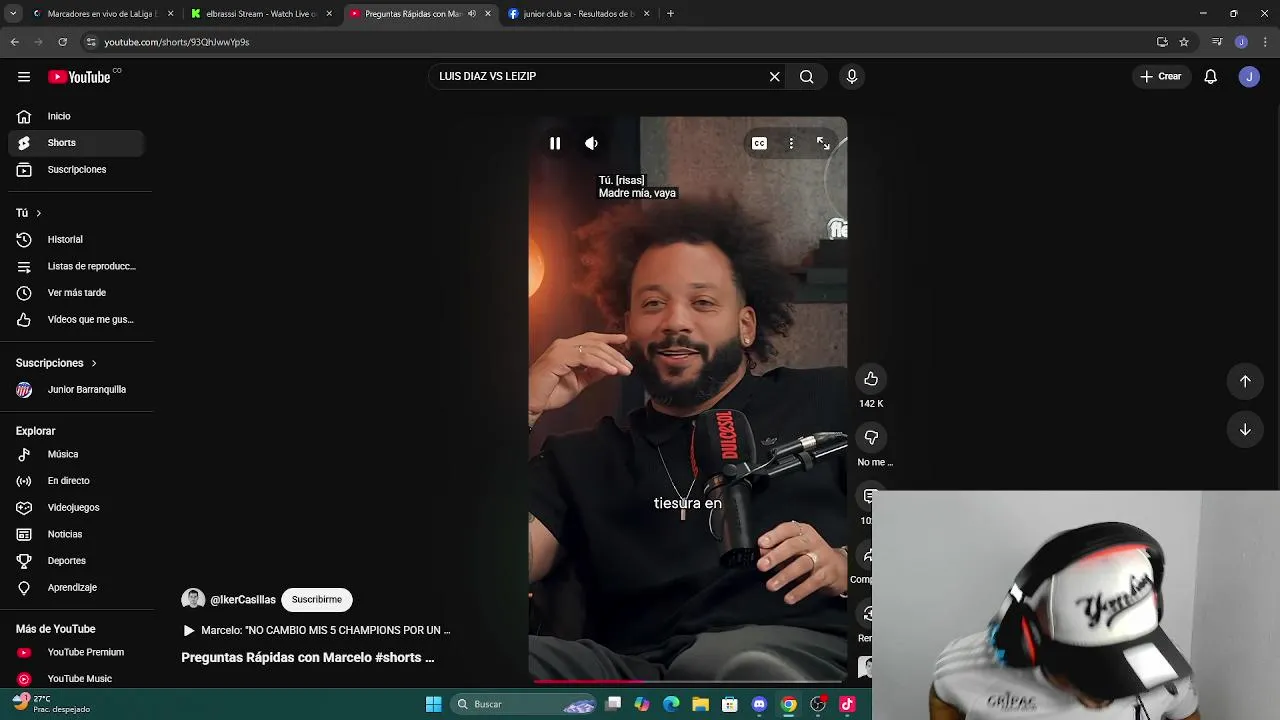
Task: Go to the next Short with down arrow
Action: [1245, 430]
